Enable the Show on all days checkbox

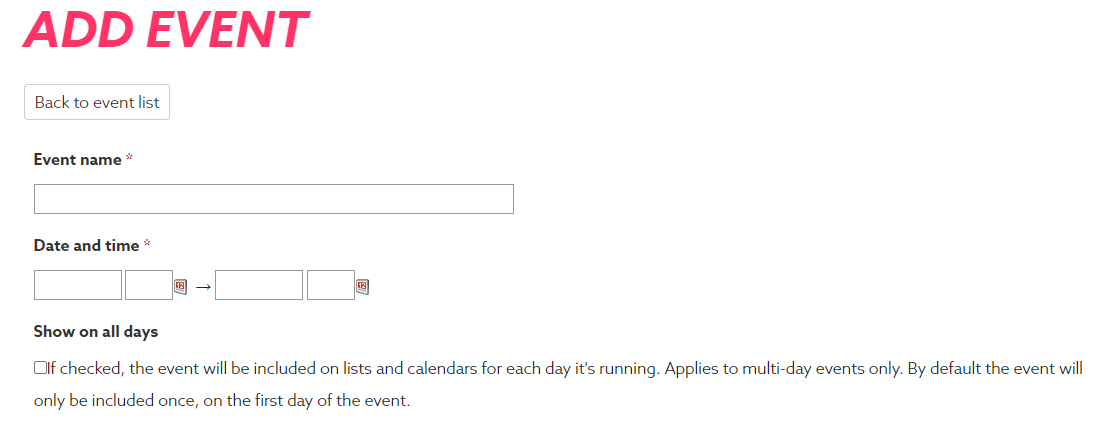pos(40,368)
